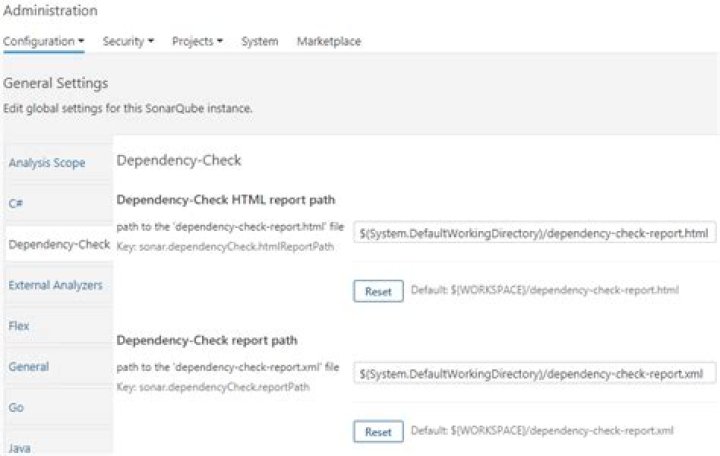Select the Administration page title

50,11
